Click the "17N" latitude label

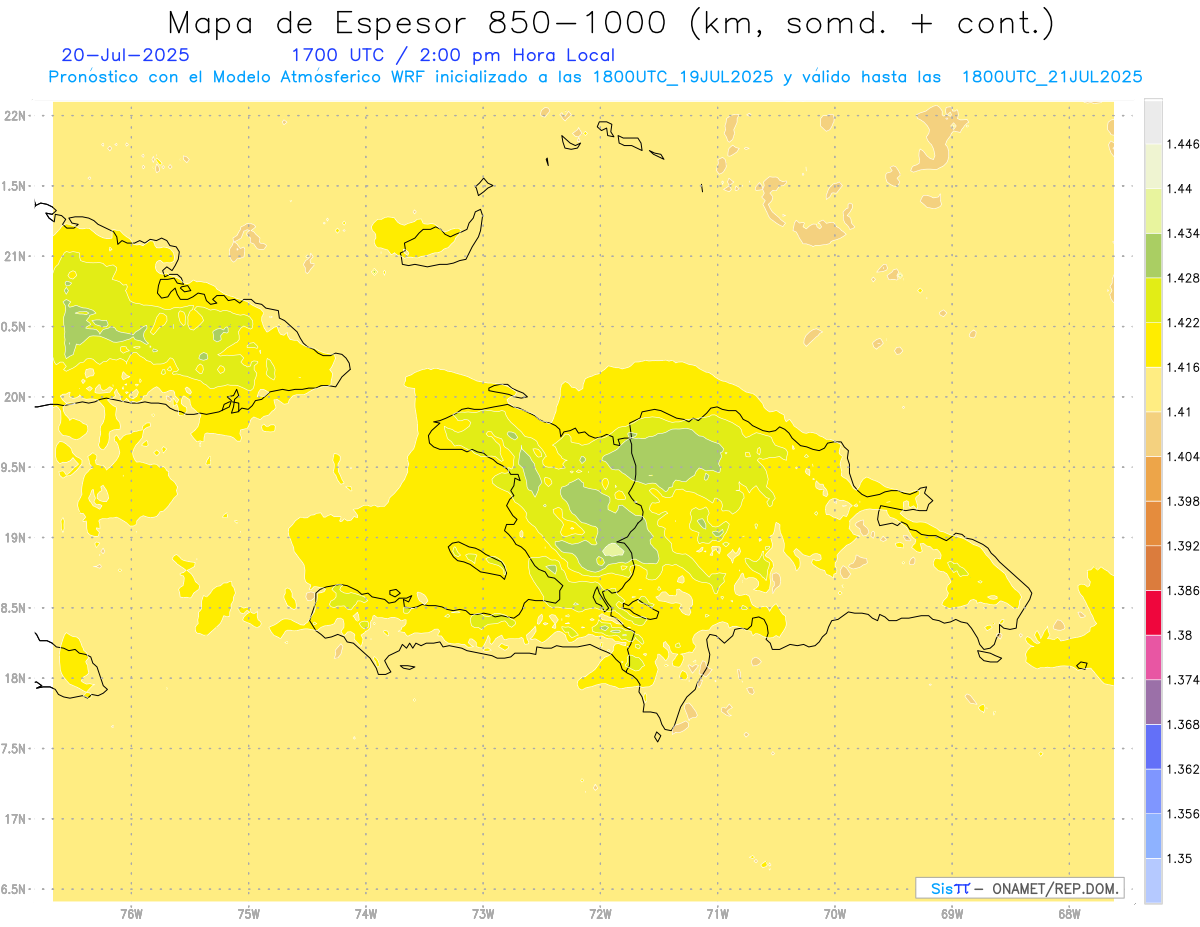click(x=15, y=819)
